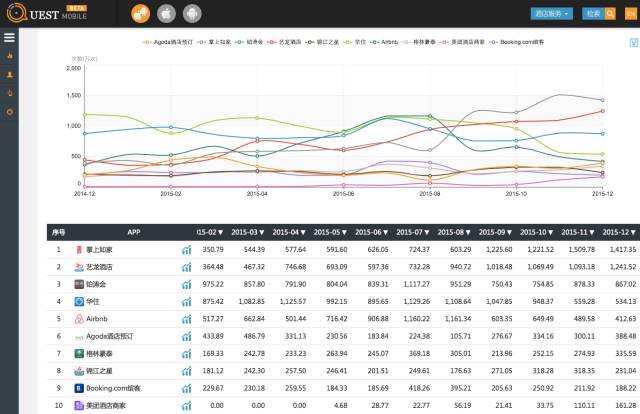Image resolution: width=640 pixels, height=414 pixels.
Task: Click the 161.28 value cell
Action: tap(626, 406)
